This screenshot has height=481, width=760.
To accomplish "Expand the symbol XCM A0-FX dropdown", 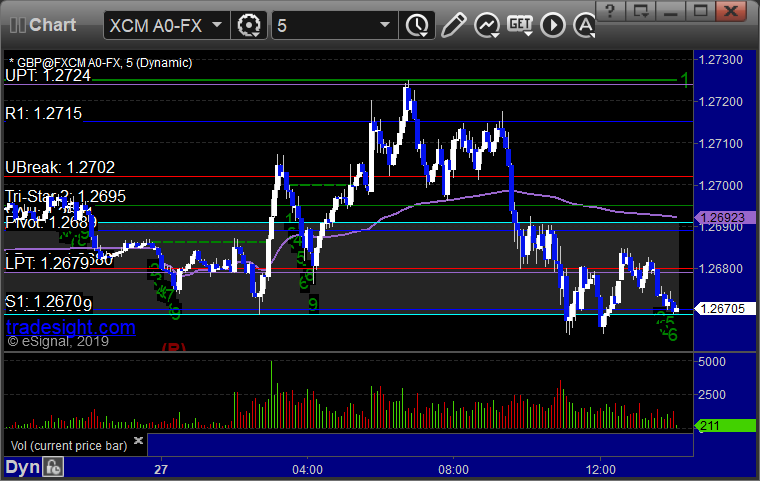I will click(x=217, y=25).
